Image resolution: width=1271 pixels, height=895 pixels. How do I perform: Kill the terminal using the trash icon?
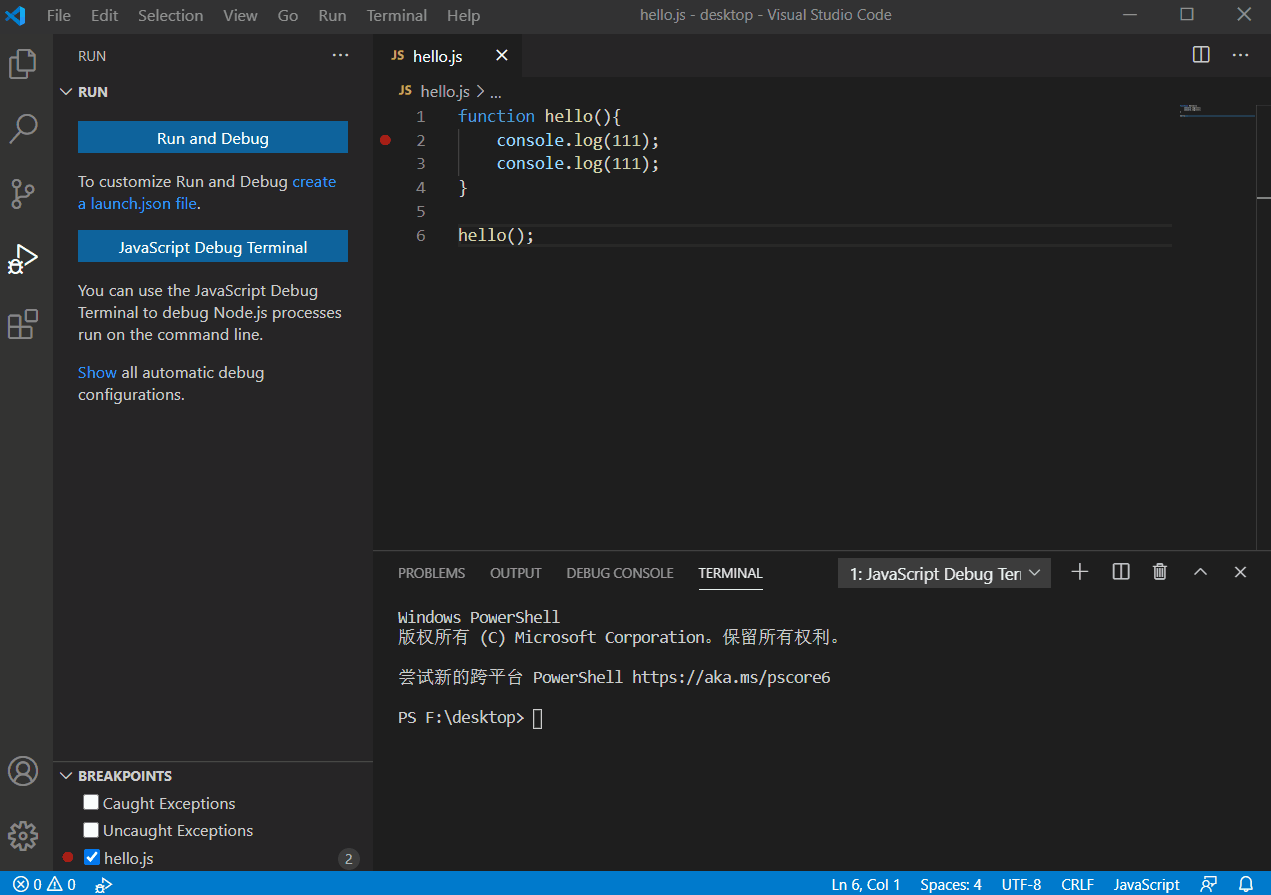(1159, 571)
